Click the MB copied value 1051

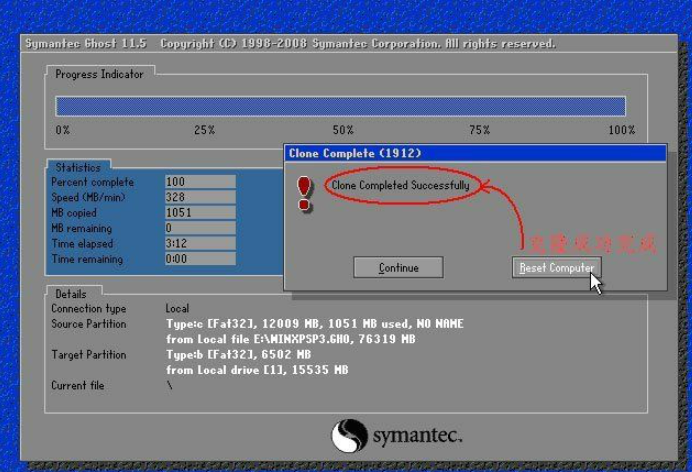(x=200, y=213)
